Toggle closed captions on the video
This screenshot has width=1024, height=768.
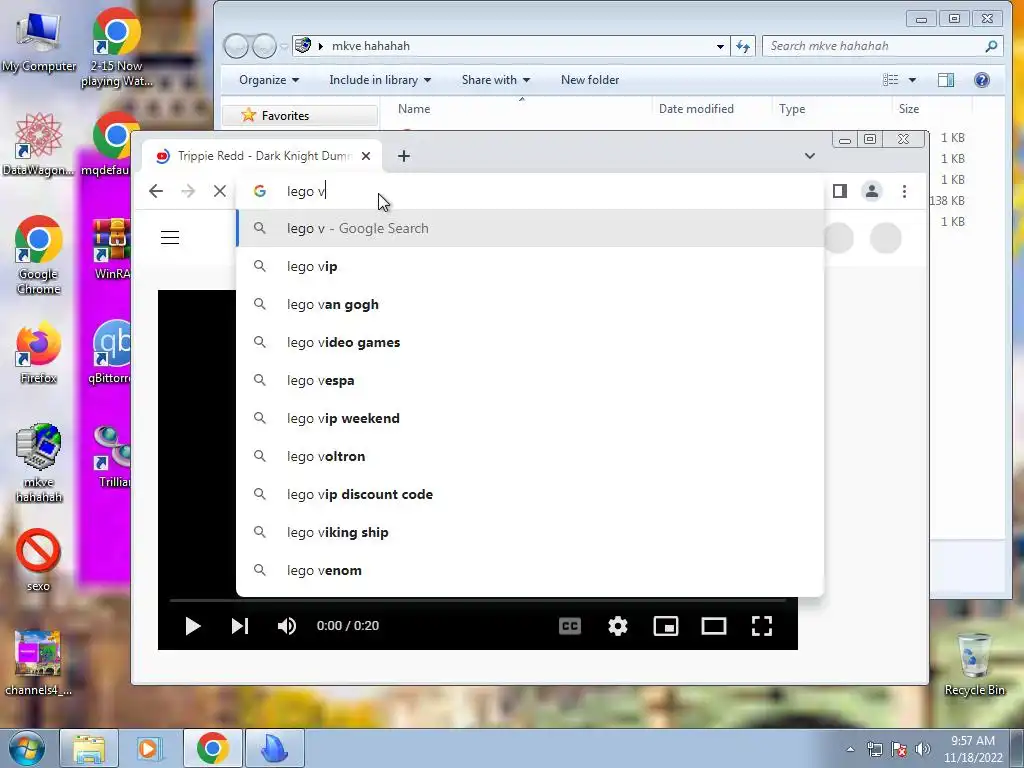(x=570, y=626)
